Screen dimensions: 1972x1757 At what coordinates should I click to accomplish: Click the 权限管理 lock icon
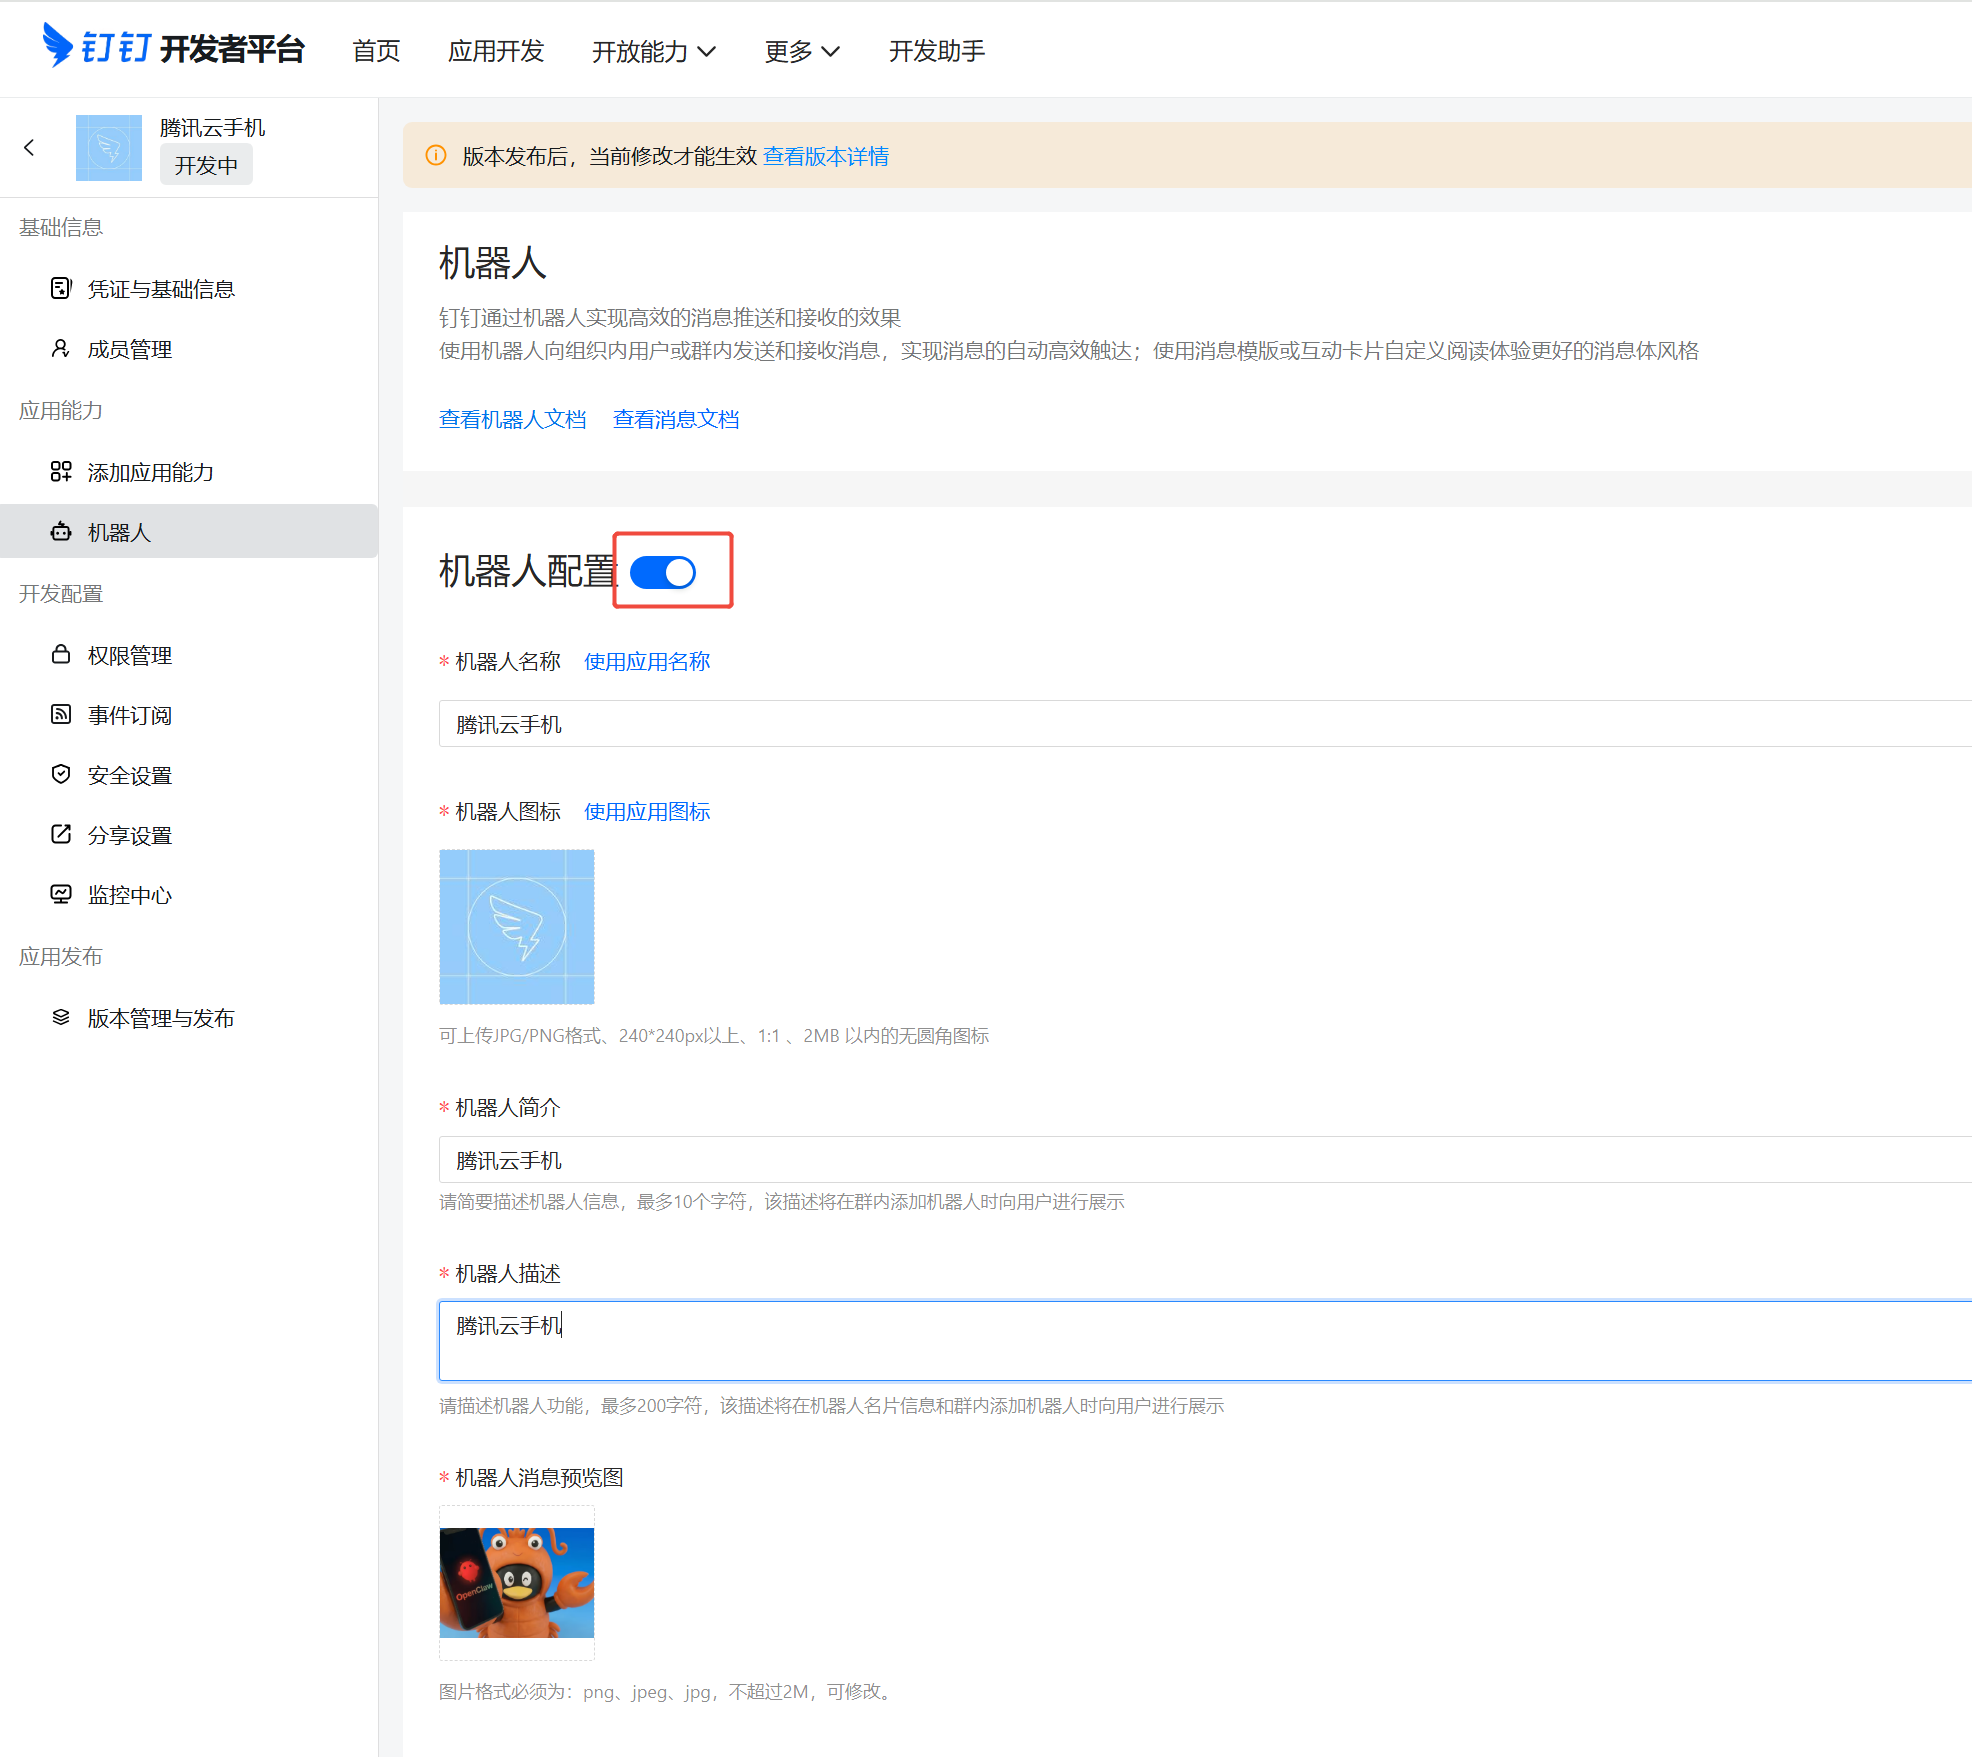click(x=61, y=654)
